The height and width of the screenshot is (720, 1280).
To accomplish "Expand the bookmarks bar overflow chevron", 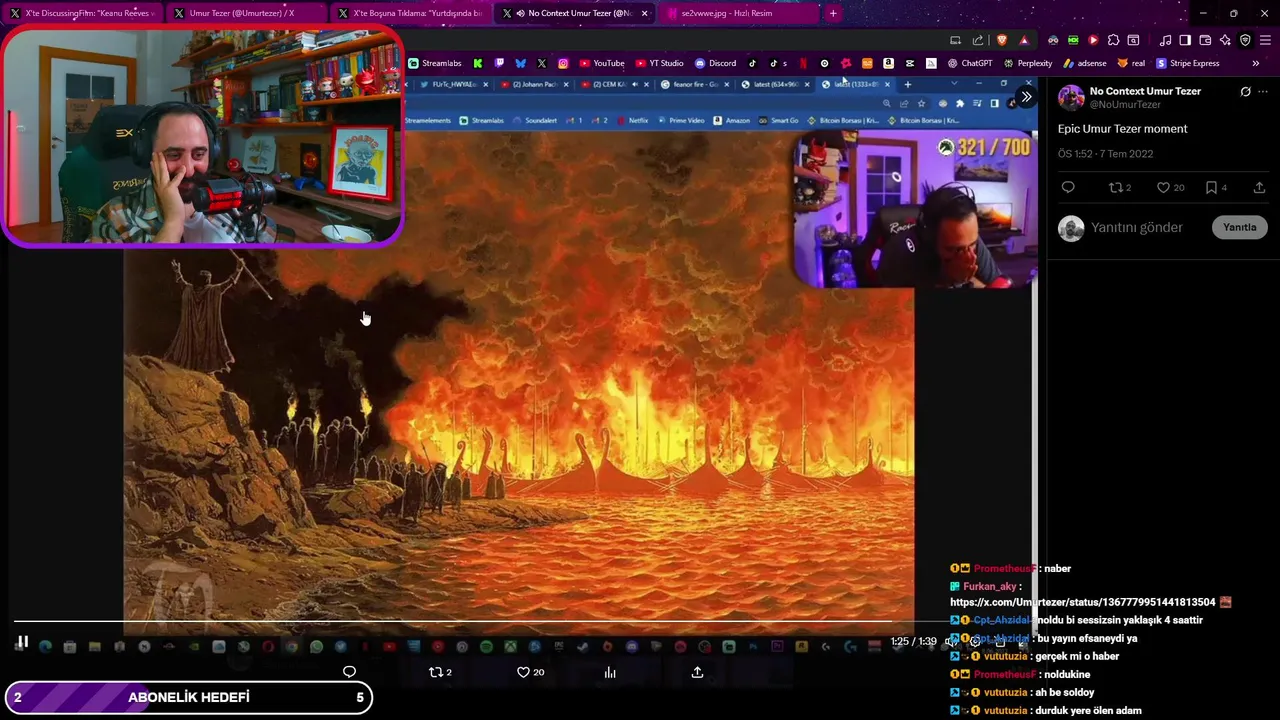I will [x=1255, y=63].
